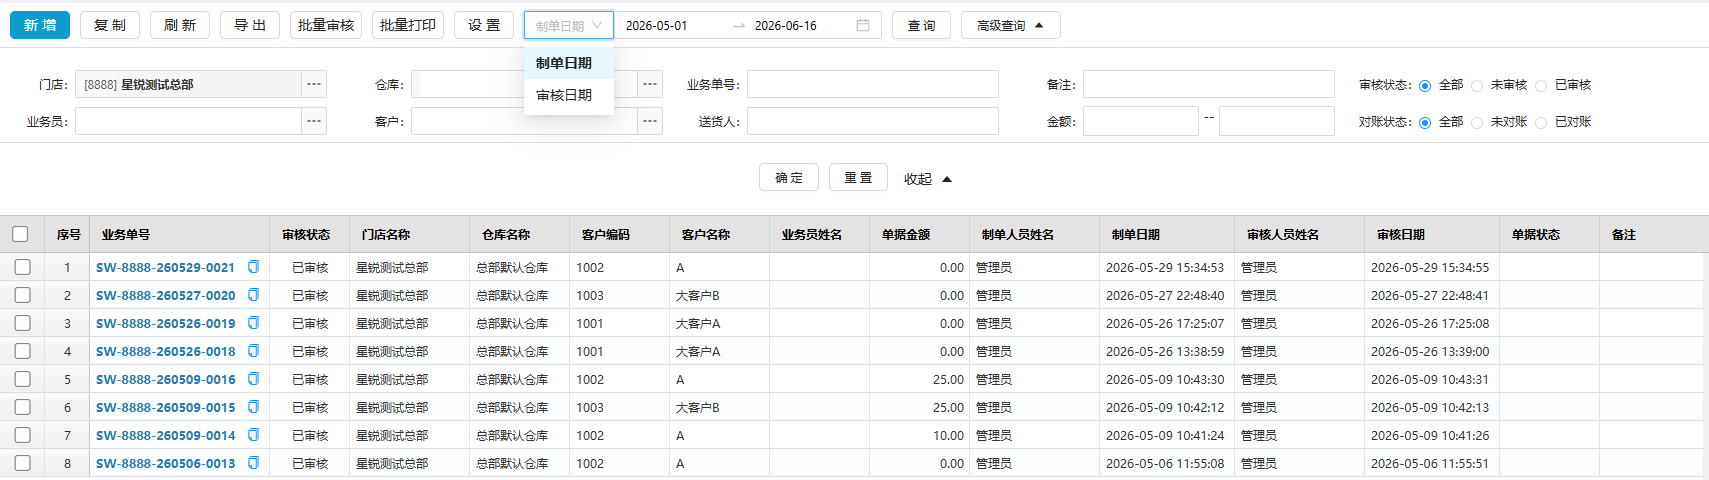Copy order number SW-8888-260529-0021 icon
The image size is (1709, 480).
click(253, 267)
